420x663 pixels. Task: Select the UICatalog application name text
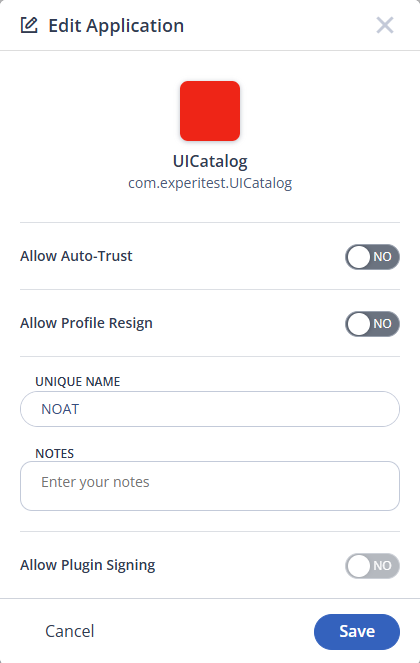[210, 161]
